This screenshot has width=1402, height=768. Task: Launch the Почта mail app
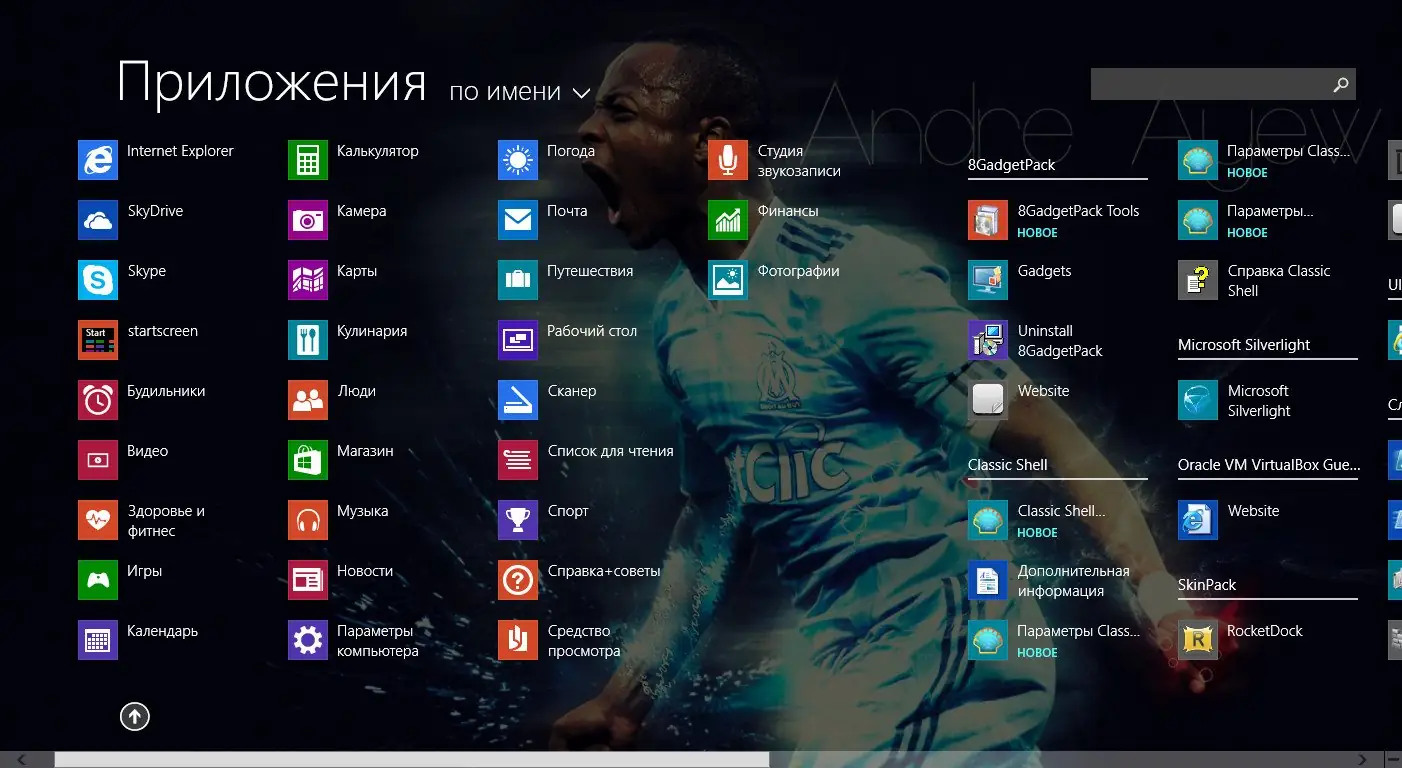tap(543, 220)
